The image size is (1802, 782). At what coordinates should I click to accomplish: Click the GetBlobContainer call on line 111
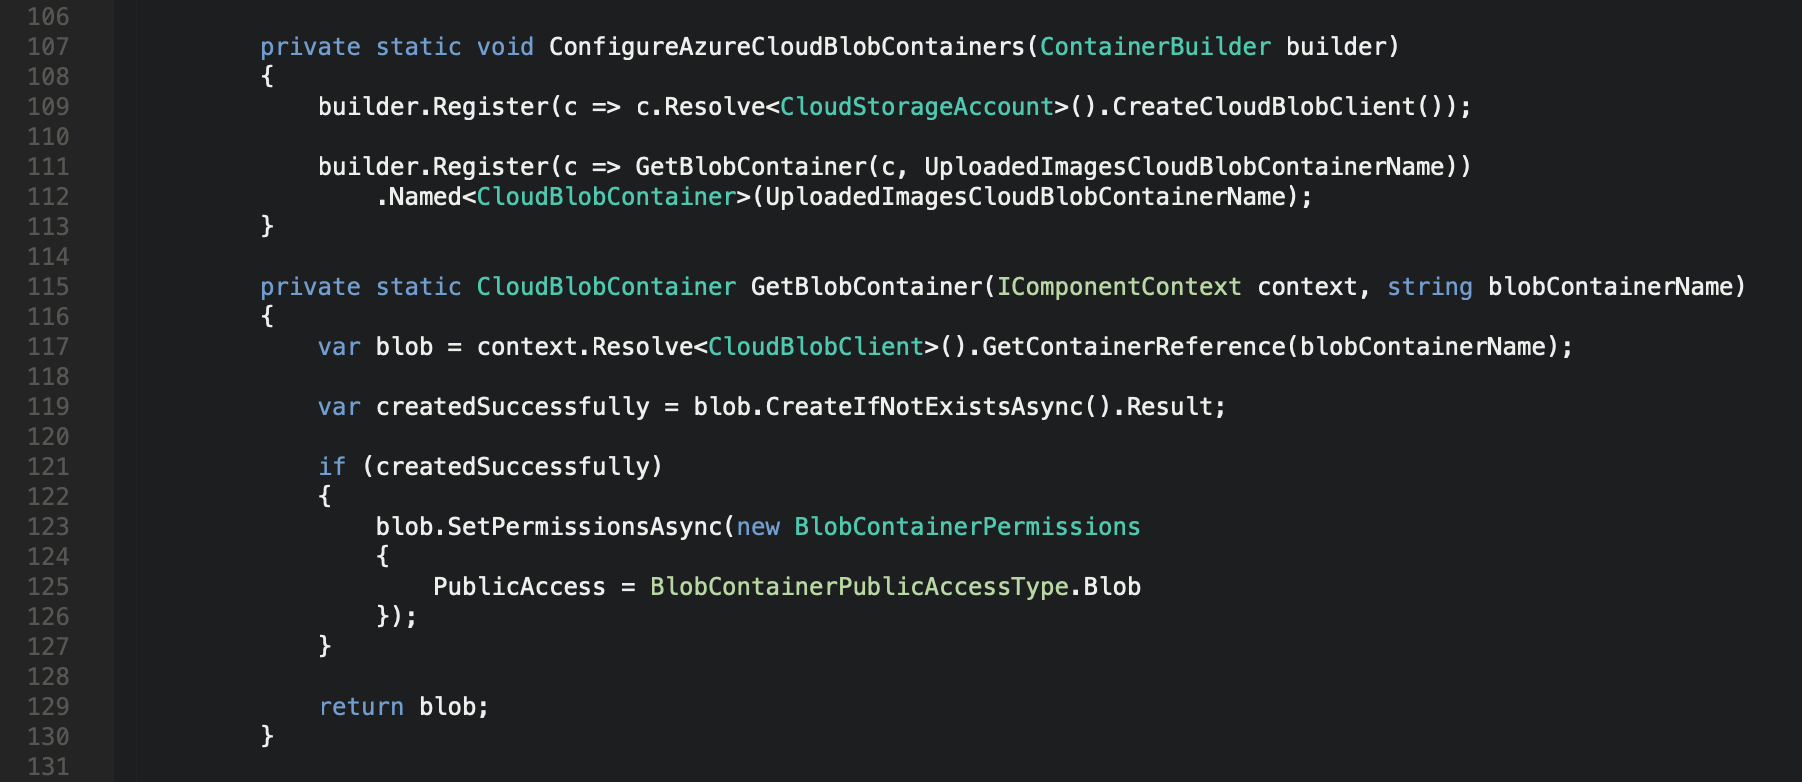click(751, 167)
